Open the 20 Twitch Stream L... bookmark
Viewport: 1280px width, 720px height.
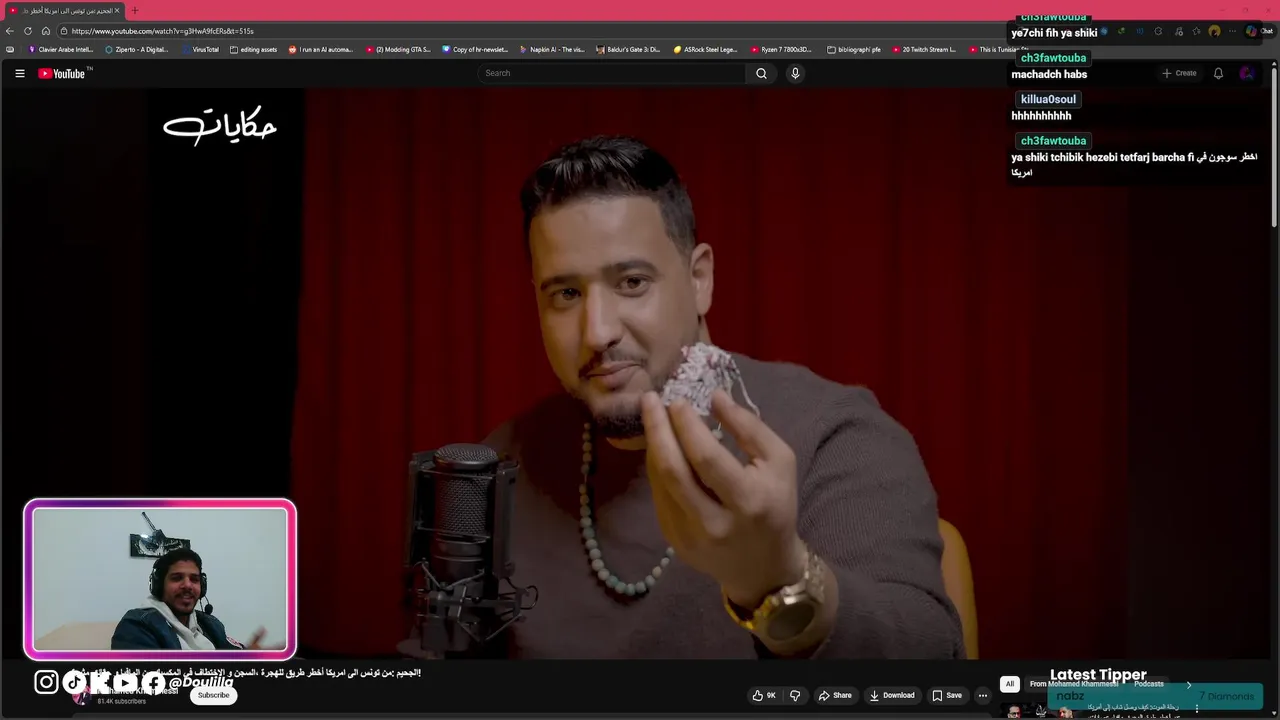tap(924, 49)
